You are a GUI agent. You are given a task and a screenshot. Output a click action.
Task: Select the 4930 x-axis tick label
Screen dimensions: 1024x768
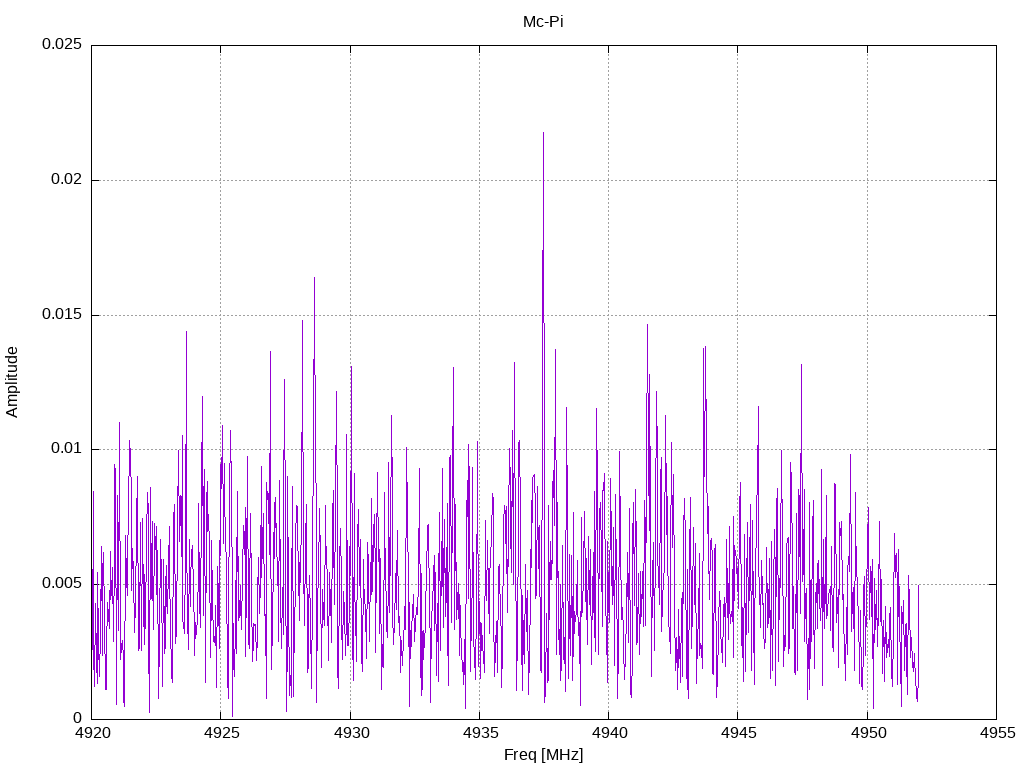350,733
